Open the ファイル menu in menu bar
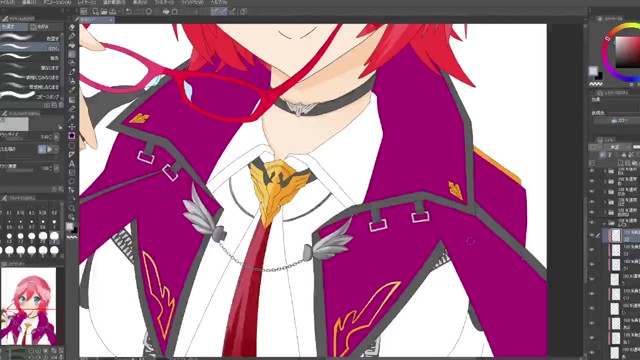 [7, 2]
